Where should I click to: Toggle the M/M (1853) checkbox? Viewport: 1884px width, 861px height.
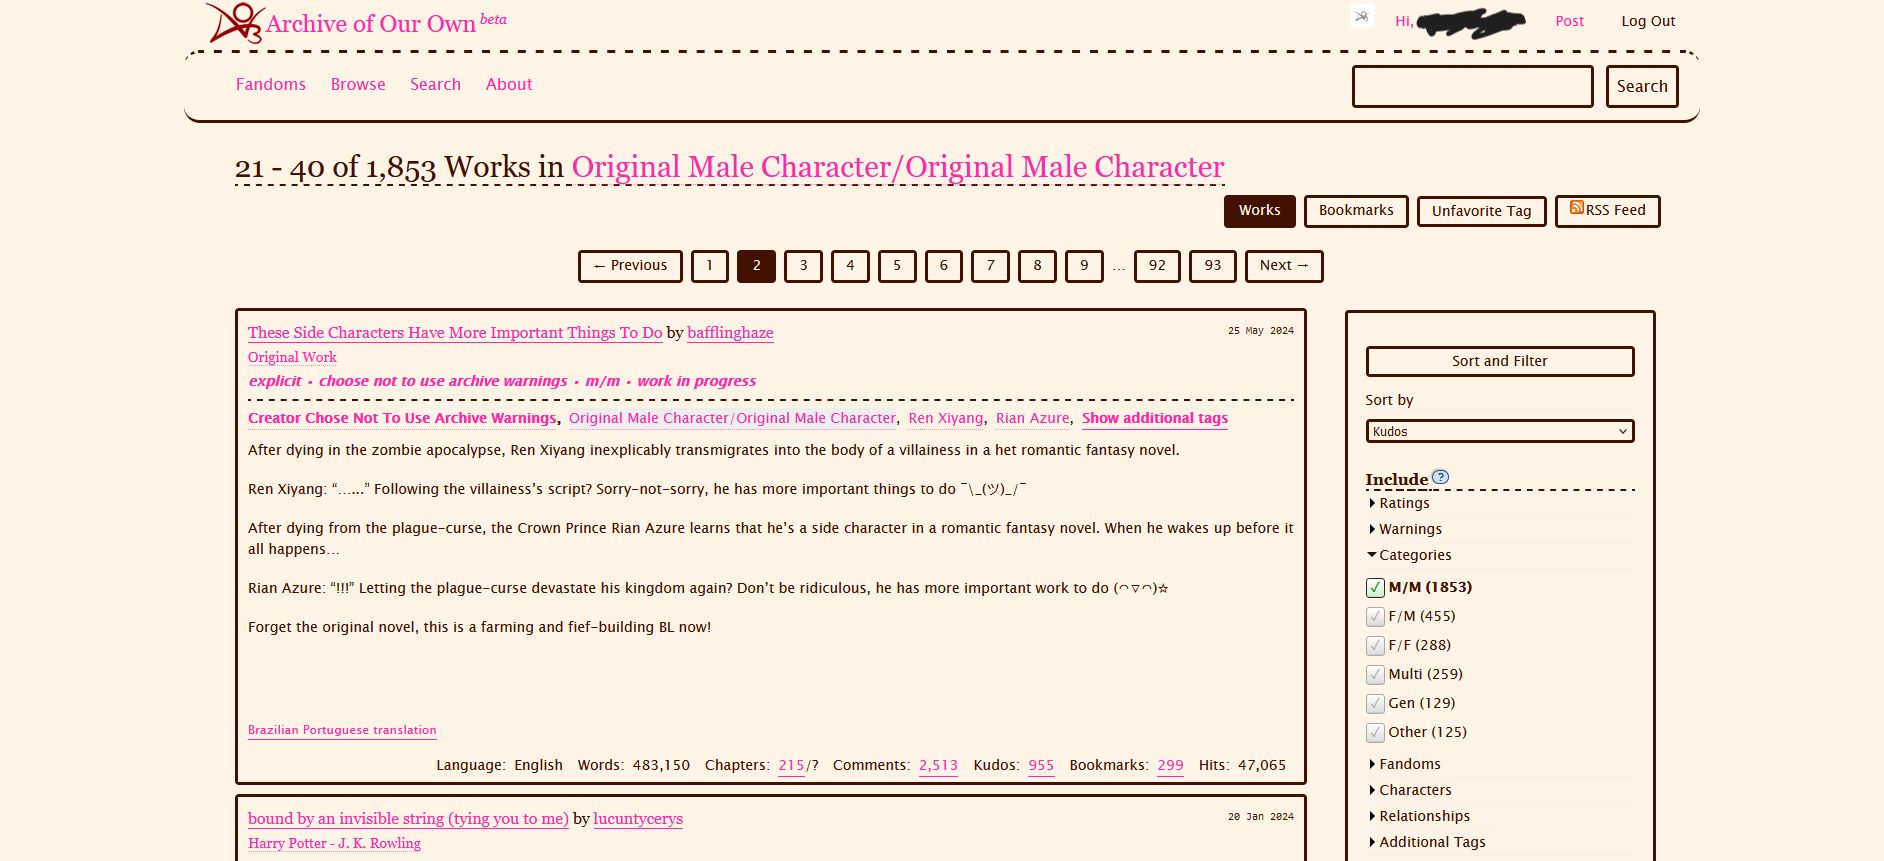[x=1376, y=587]
